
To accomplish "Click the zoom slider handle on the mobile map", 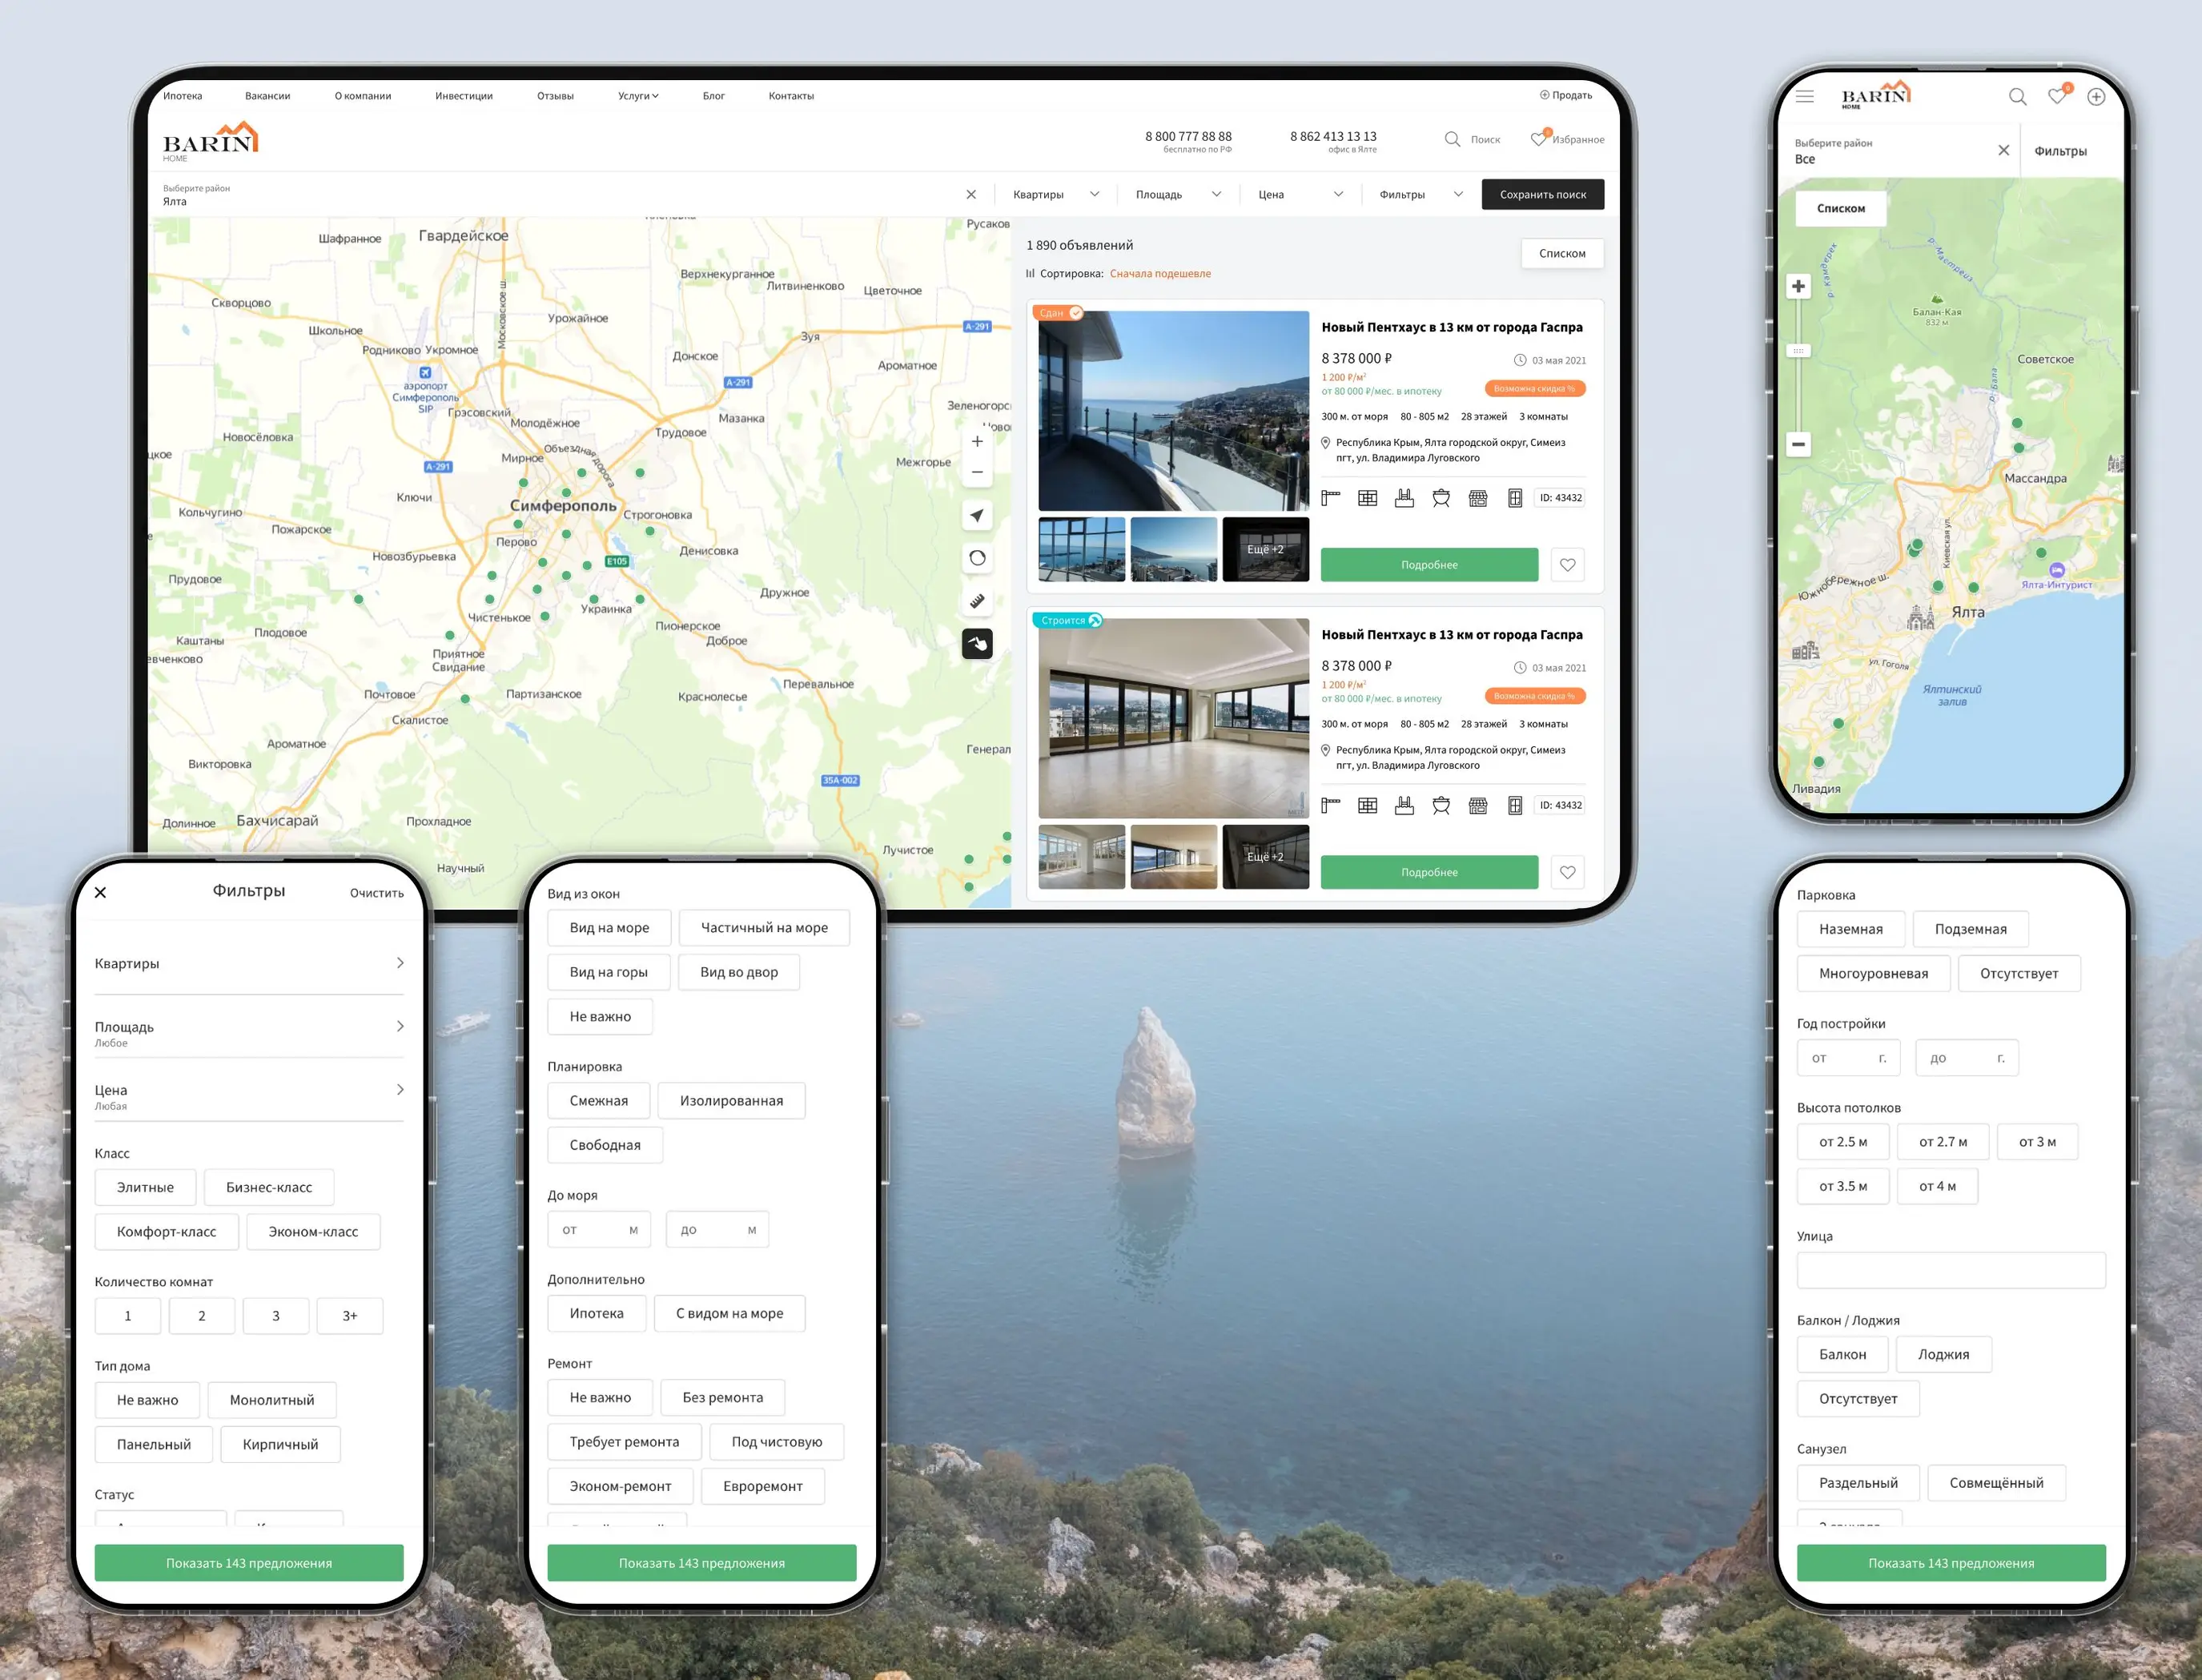I will pos(1798,351).
